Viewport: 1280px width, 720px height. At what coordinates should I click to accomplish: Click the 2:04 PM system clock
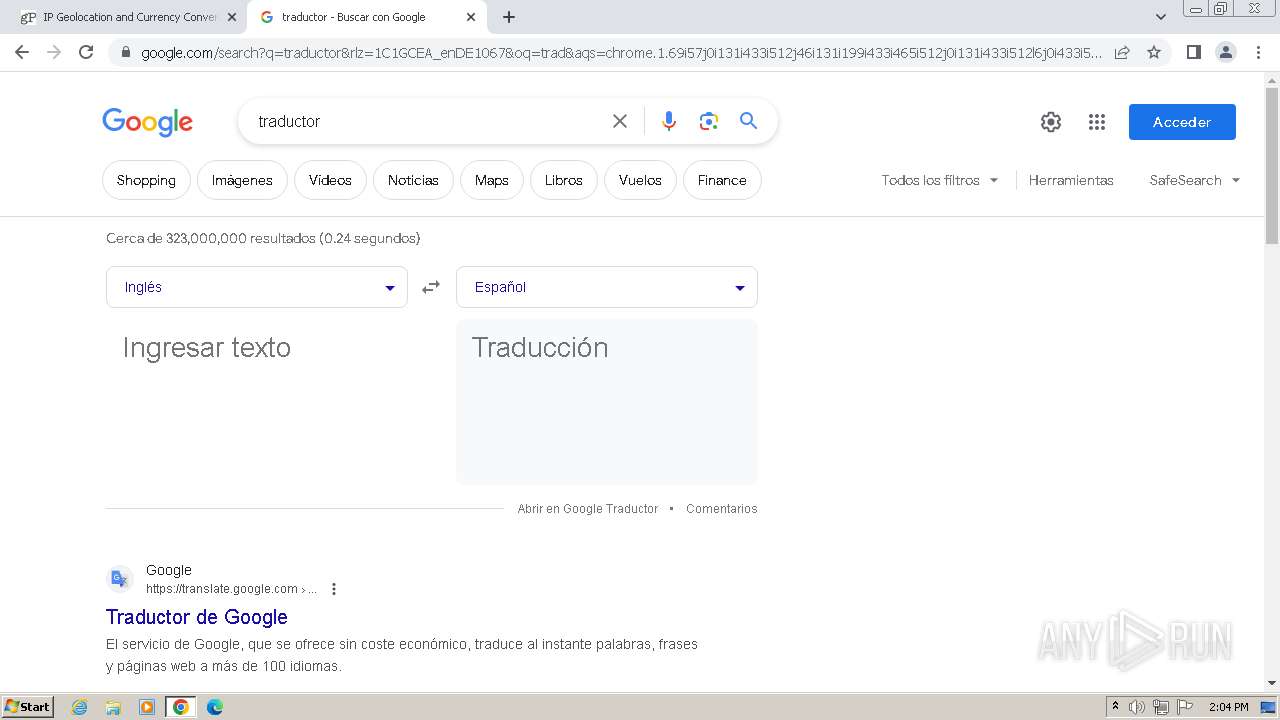pyautogui.click(x=1228, y=707)
